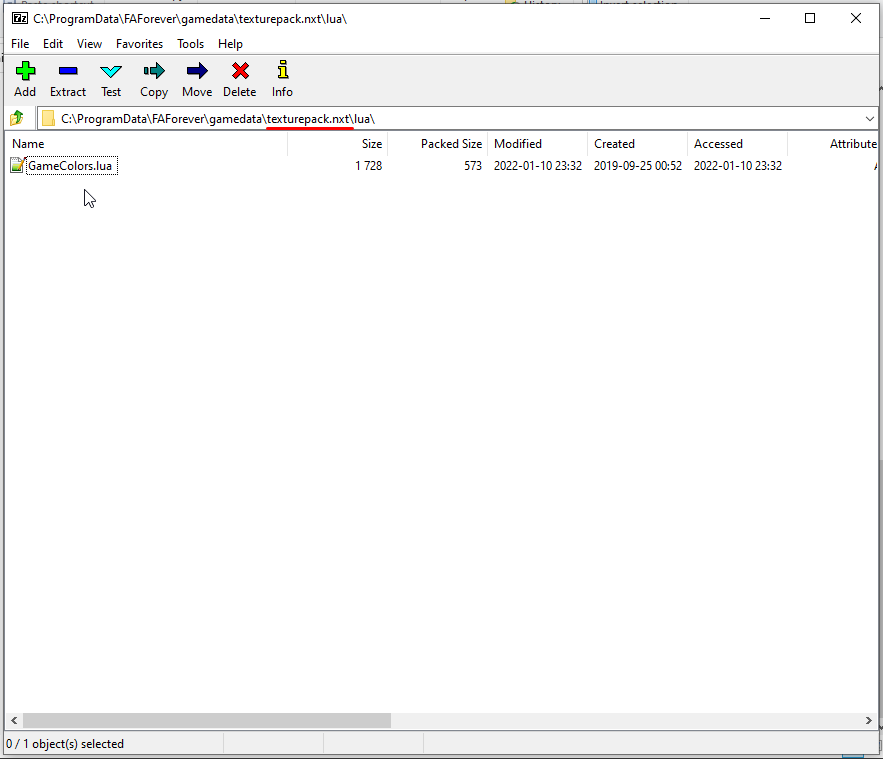Click modified date 2022-01-10 23:32

point(538,166)
